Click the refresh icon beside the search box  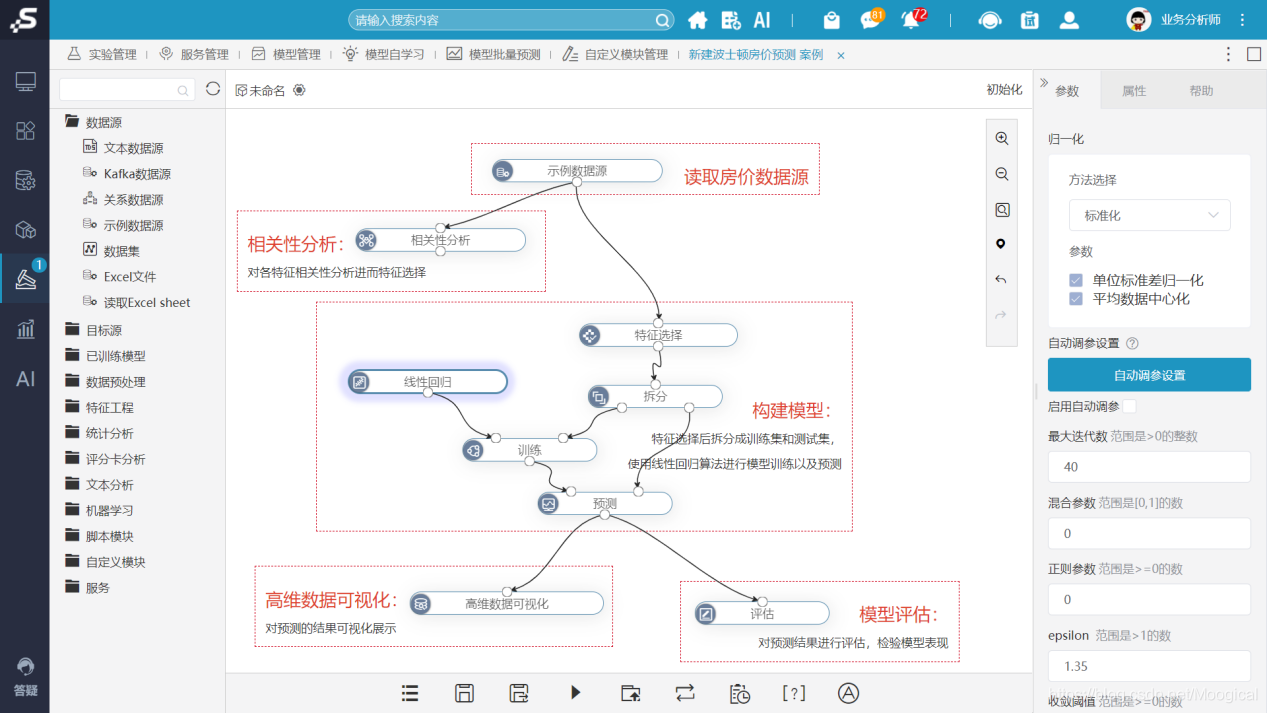[211, 88]
